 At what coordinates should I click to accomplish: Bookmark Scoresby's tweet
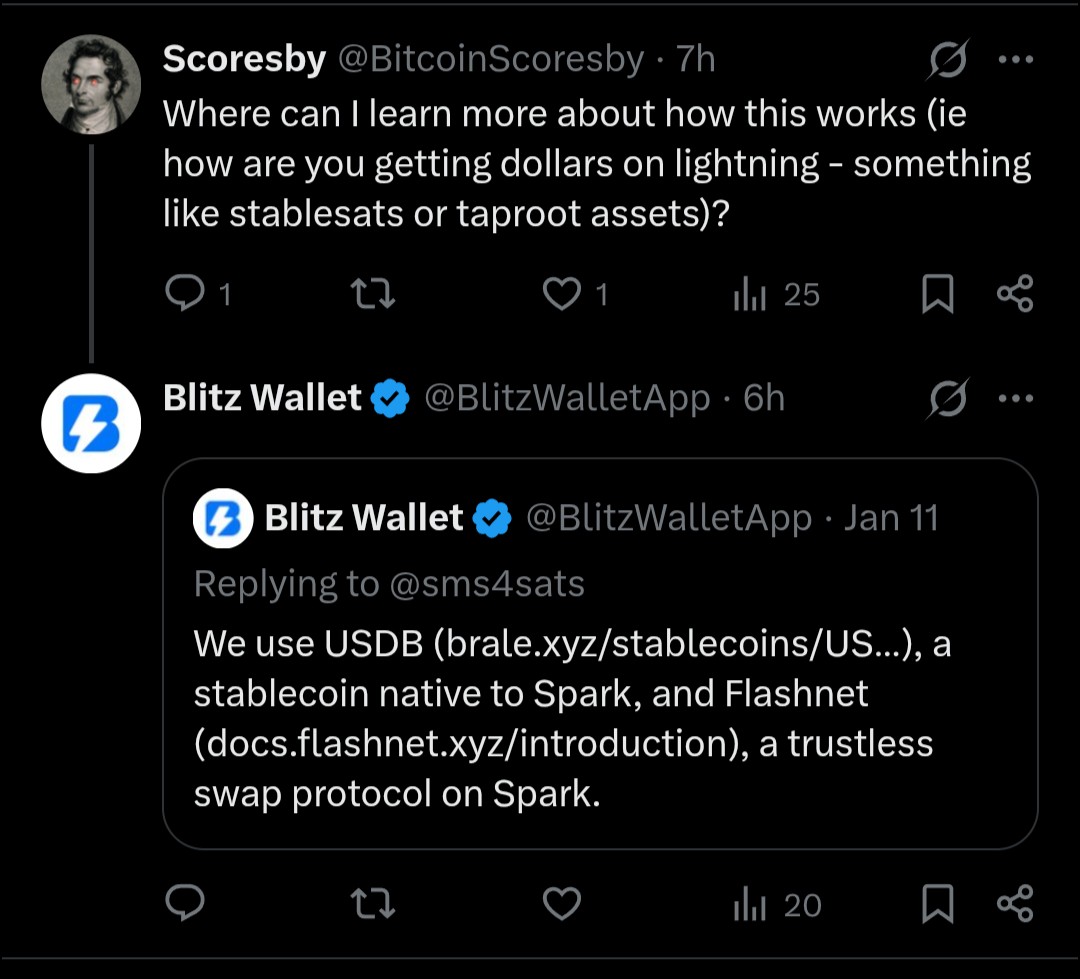click(937, 294)
